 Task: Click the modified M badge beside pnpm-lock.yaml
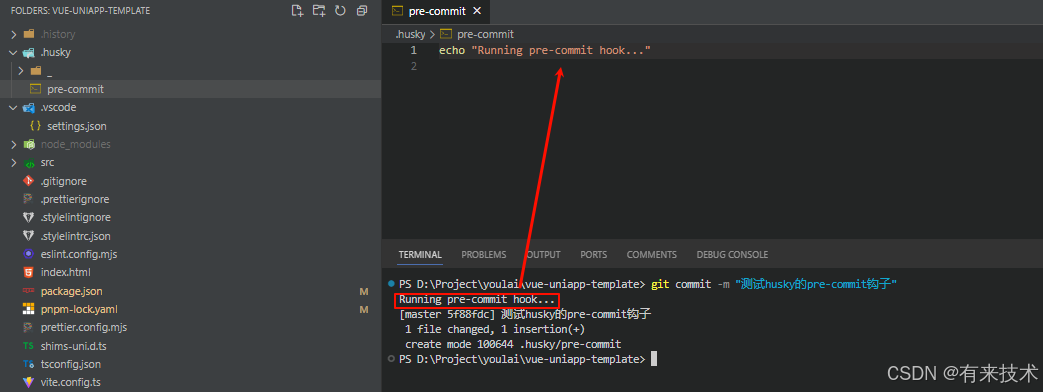[x=364, y=309]
